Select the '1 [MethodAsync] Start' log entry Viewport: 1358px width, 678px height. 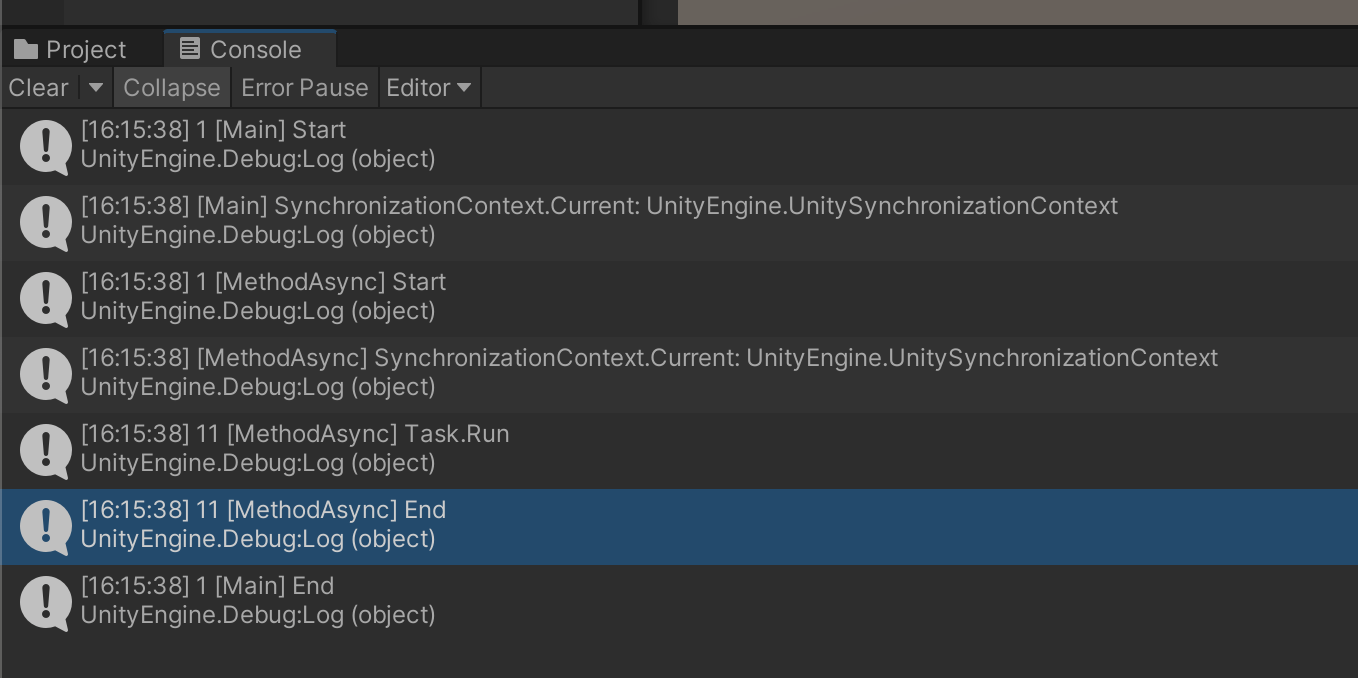pos(679,298)
